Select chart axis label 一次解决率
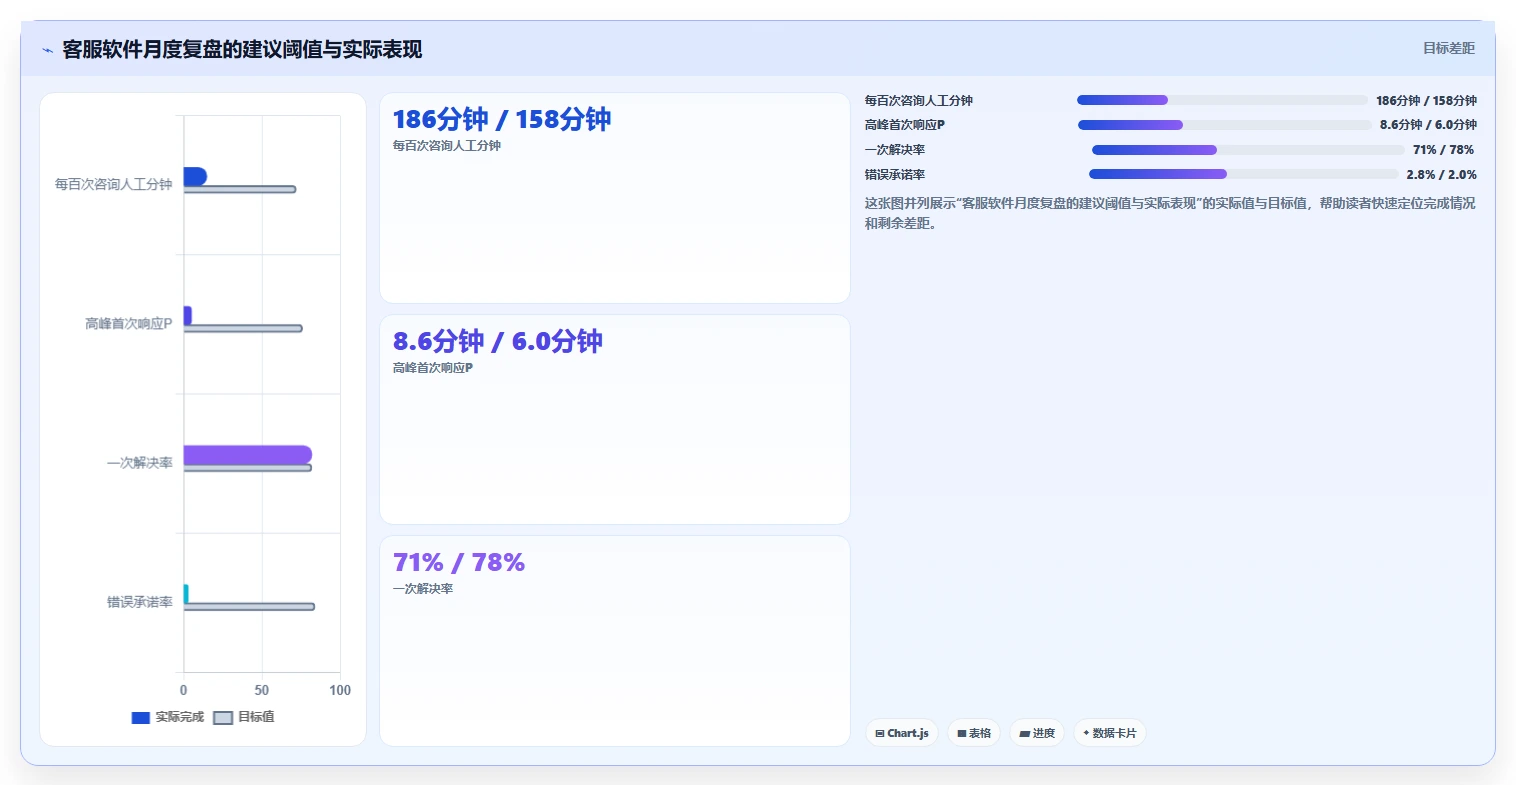 (x=139, y=463)
